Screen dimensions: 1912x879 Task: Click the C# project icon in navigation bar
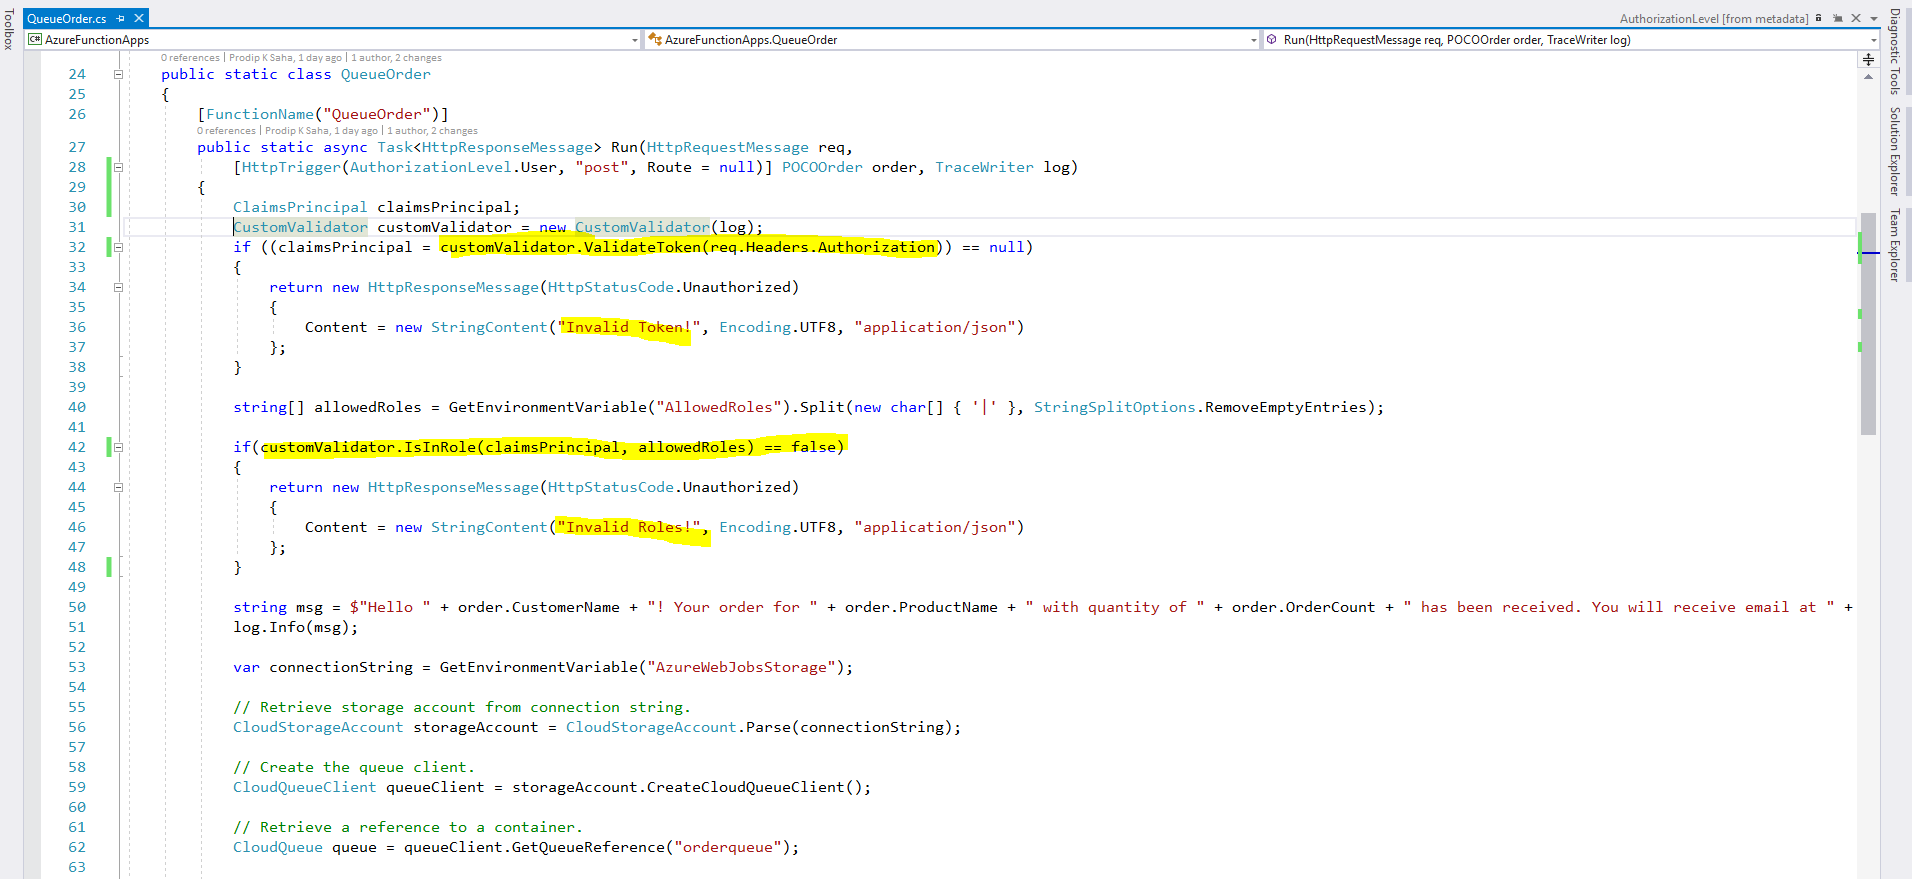pyautogui.click(x=35, y=40)
